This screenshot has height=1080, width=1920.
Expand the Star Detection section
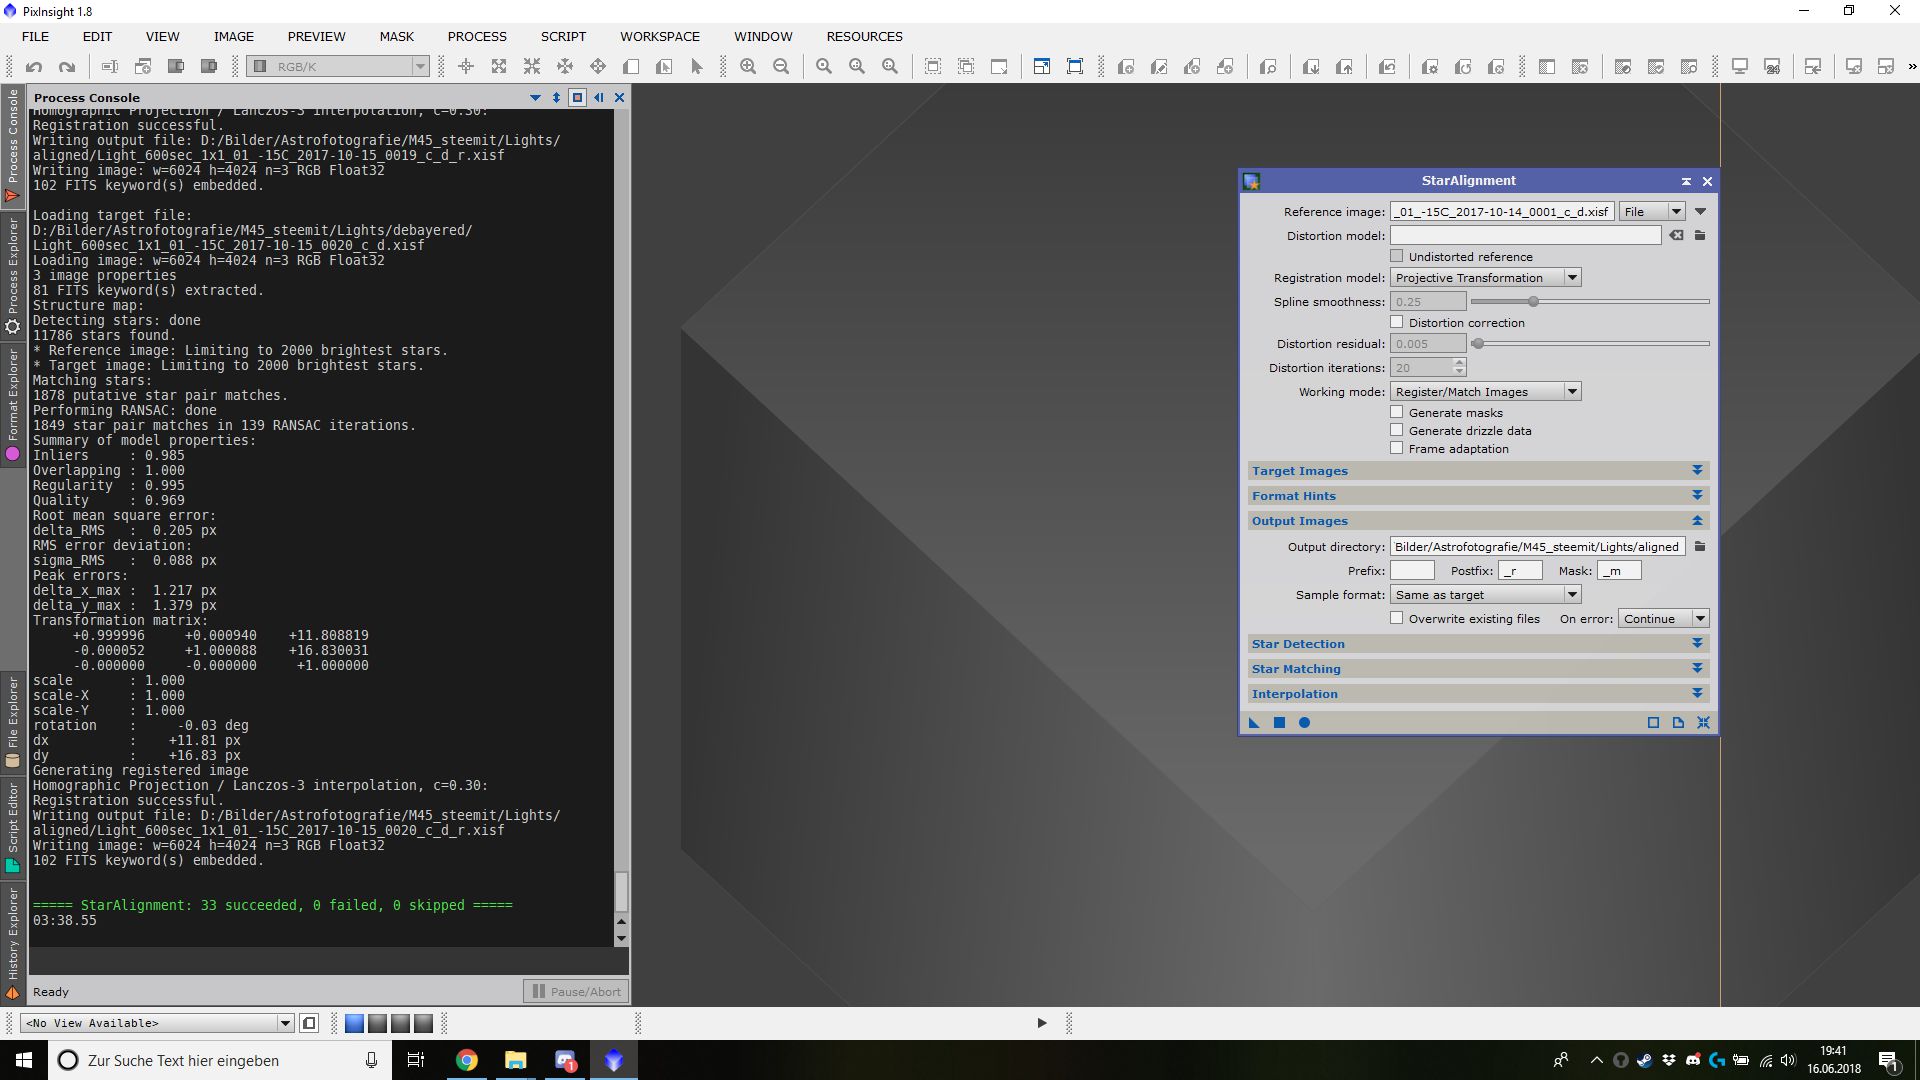click(1479, 644)
